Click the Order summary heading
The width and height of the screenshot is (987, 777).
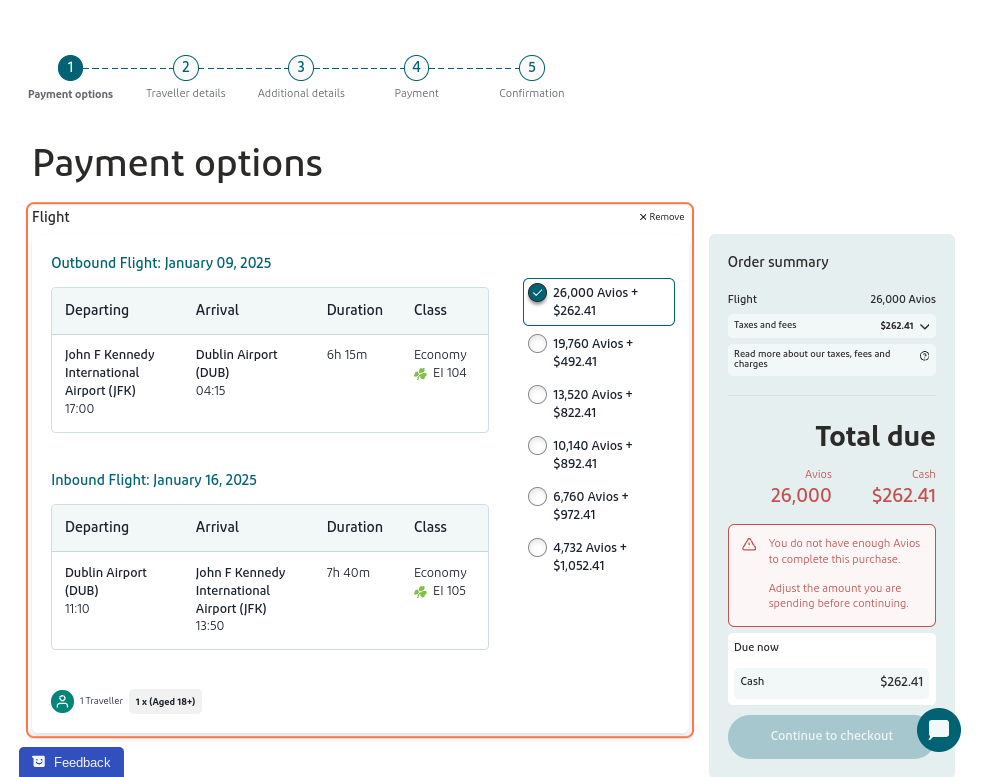coord(778,262)
